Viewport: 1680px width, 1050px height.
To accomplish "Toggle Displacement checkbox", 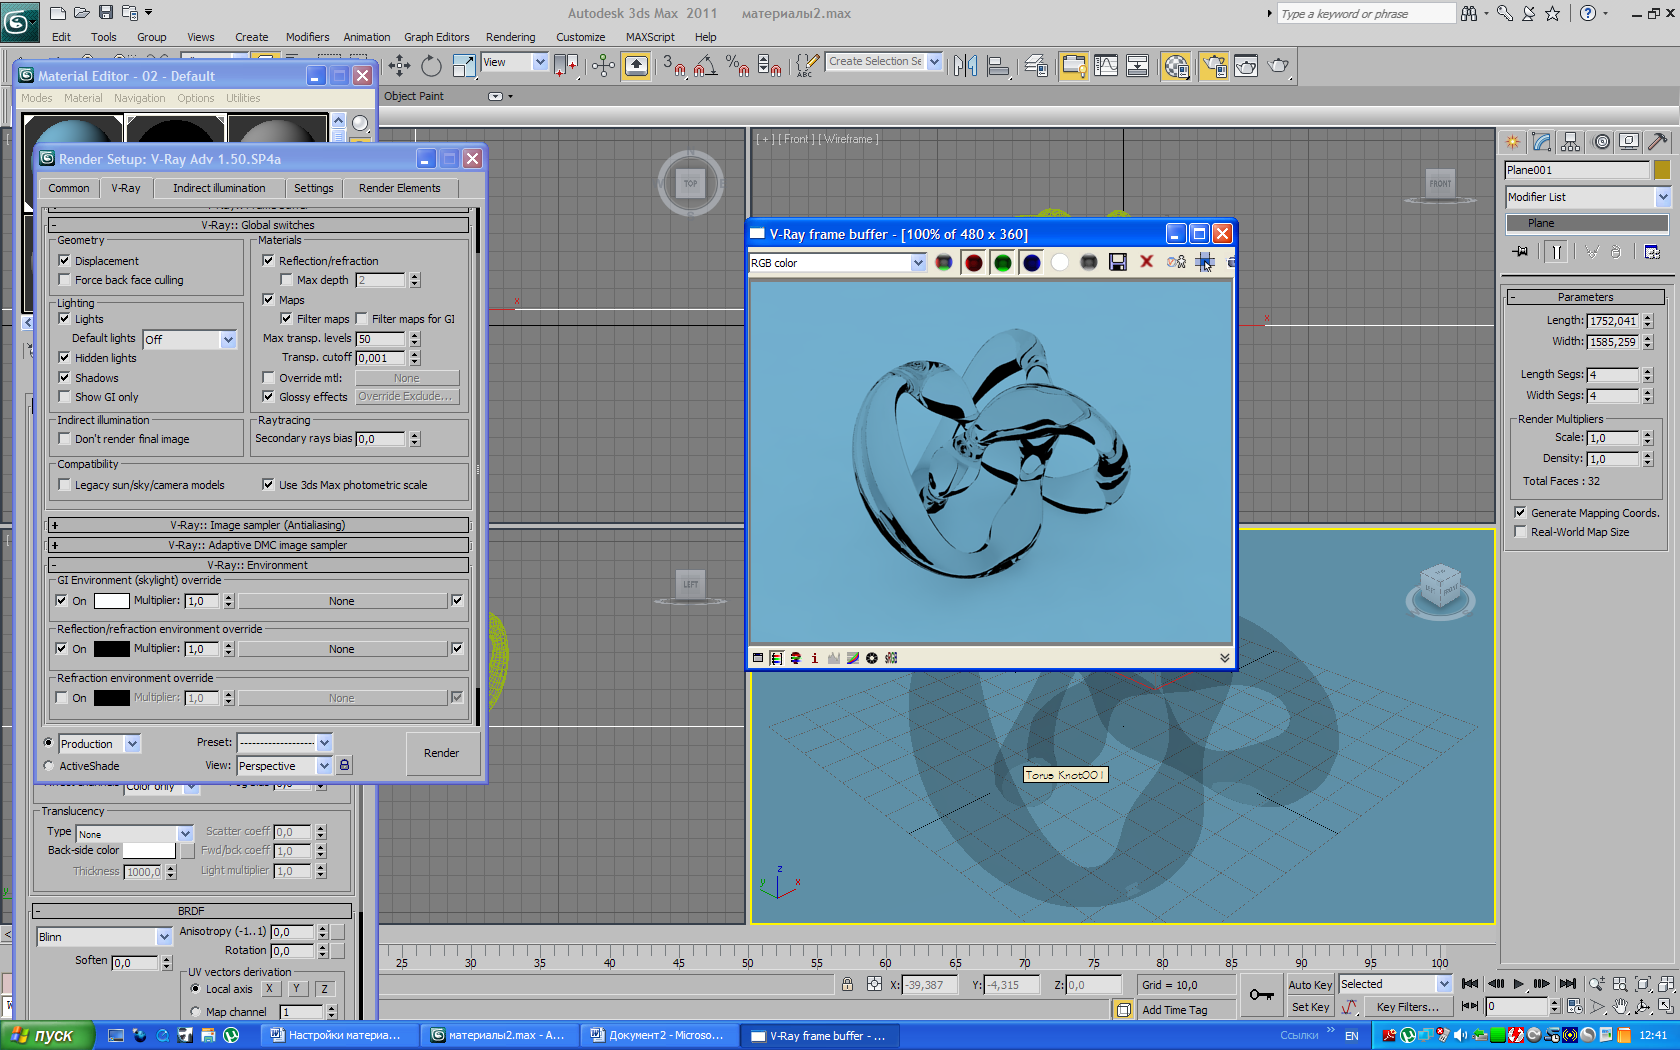I will tap(64, 261).
